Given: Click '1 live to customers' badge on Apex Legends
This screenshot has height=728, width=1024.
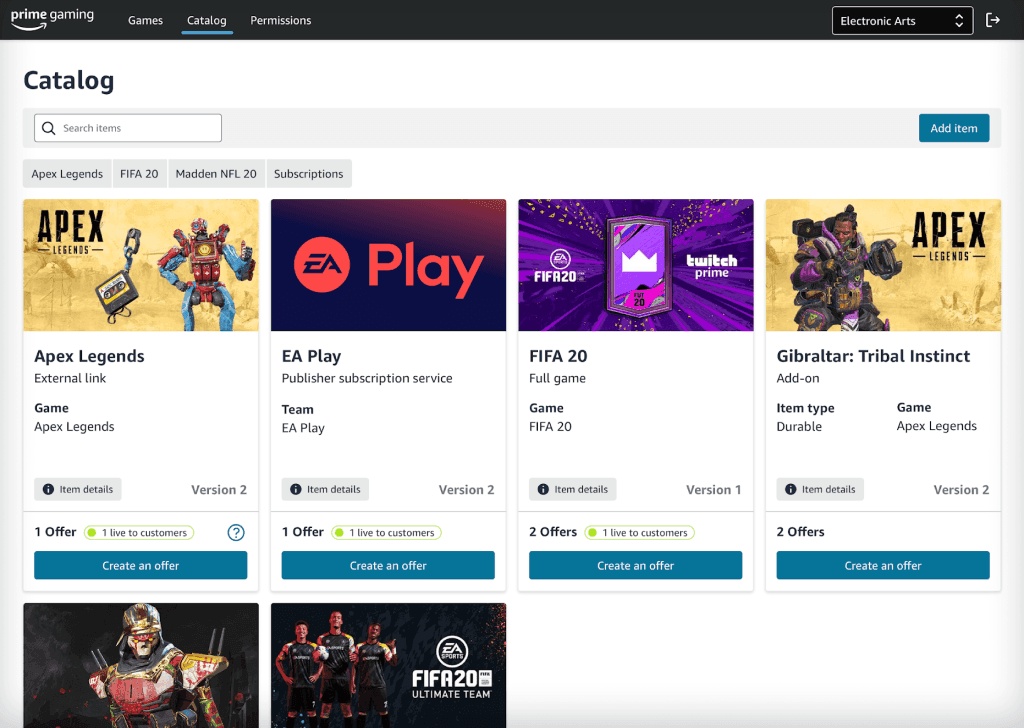Looking at the screenshot, I should click(139, 533).
